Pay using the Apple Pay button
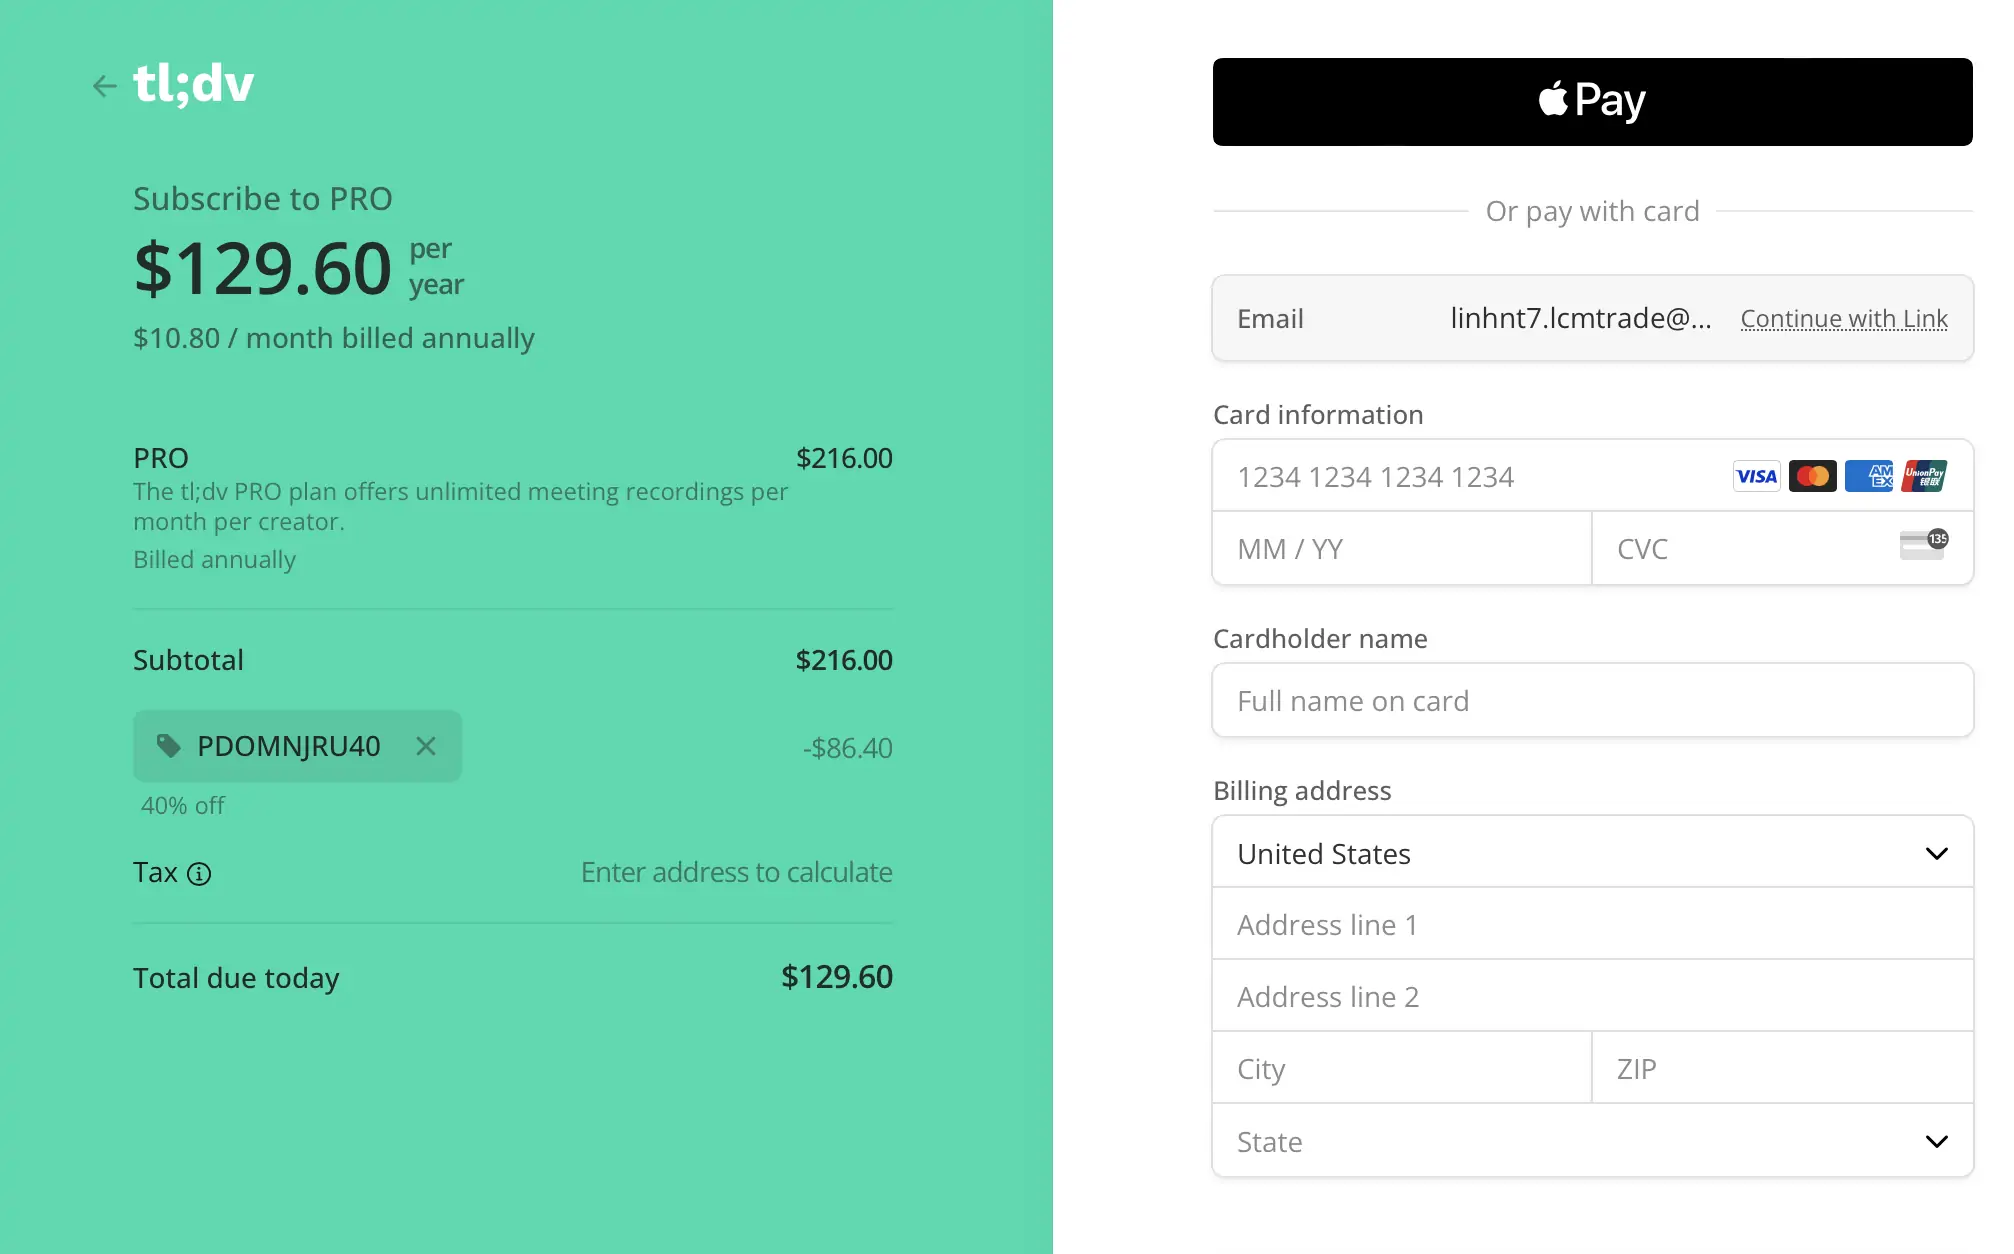Screen dimensions: 2014x1254 click(1592, 102)
